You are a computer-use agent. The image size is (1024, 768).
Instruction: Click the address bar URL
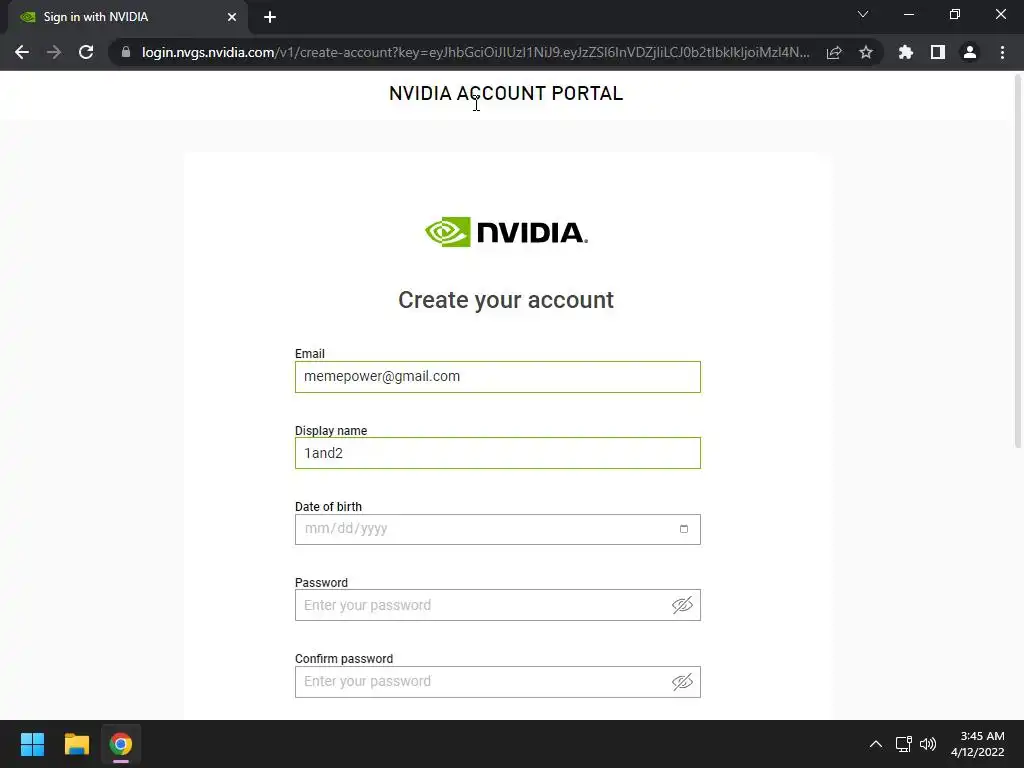click(x=475, y=52)
